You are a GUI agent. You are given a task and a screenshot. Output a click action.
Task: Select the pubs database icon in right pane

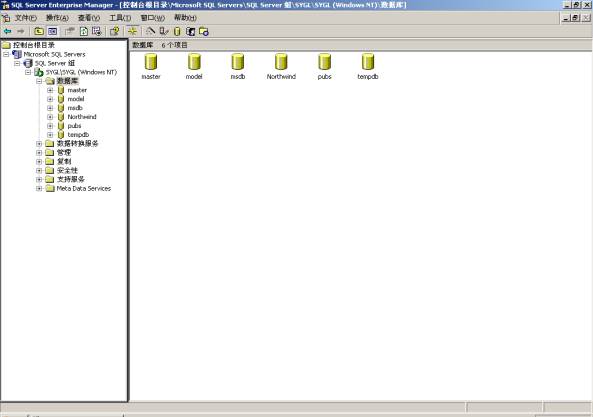click(x=324, y=62)
